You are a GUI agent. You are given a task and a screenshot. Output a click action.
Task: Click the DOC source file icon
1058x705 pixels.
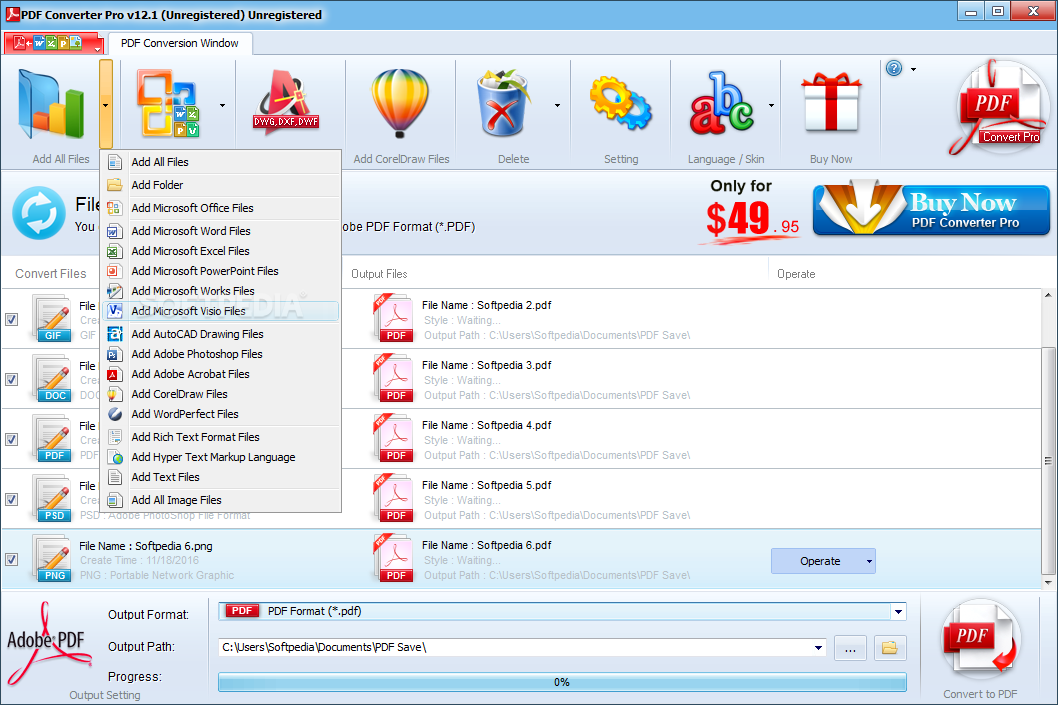tap(53, 378)
